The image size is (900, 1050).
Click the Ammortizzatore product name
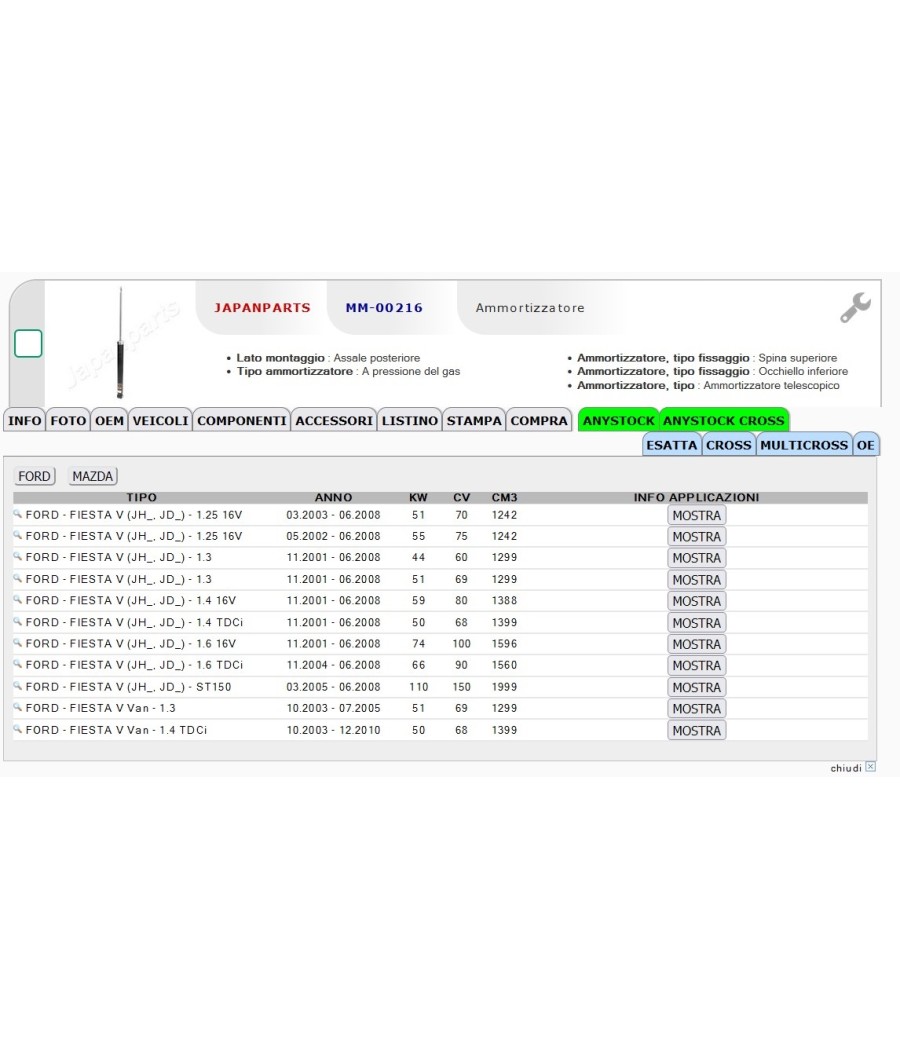(530, 308)
